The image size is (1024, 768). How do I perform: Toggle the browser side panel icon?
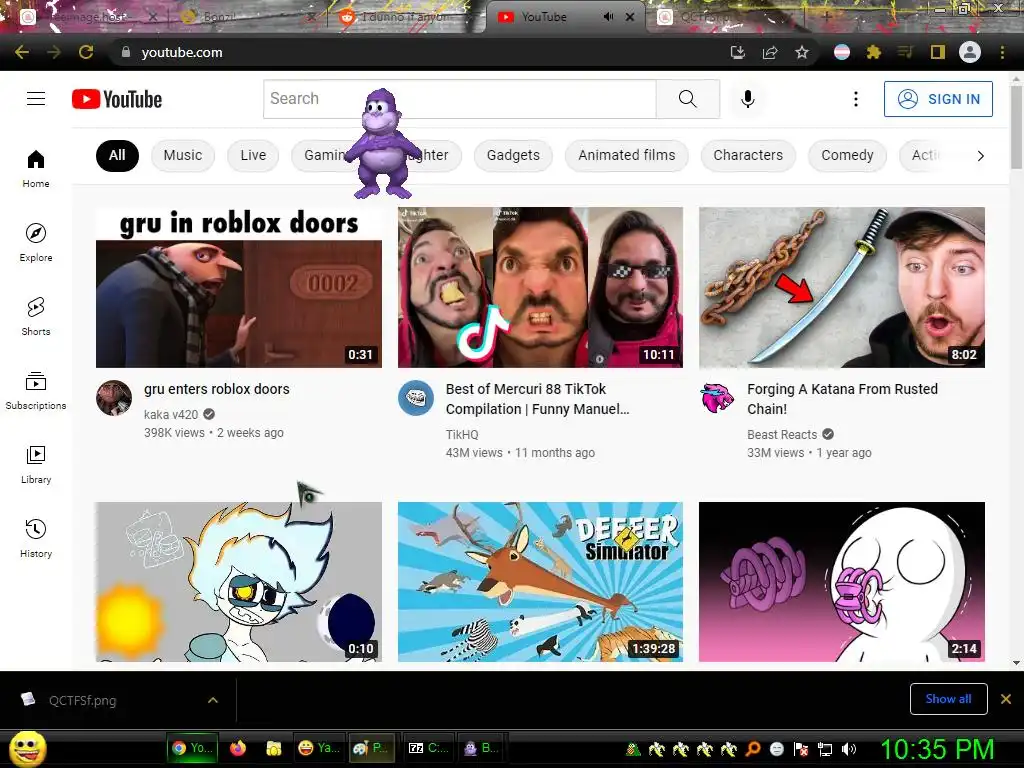[937, 52]
